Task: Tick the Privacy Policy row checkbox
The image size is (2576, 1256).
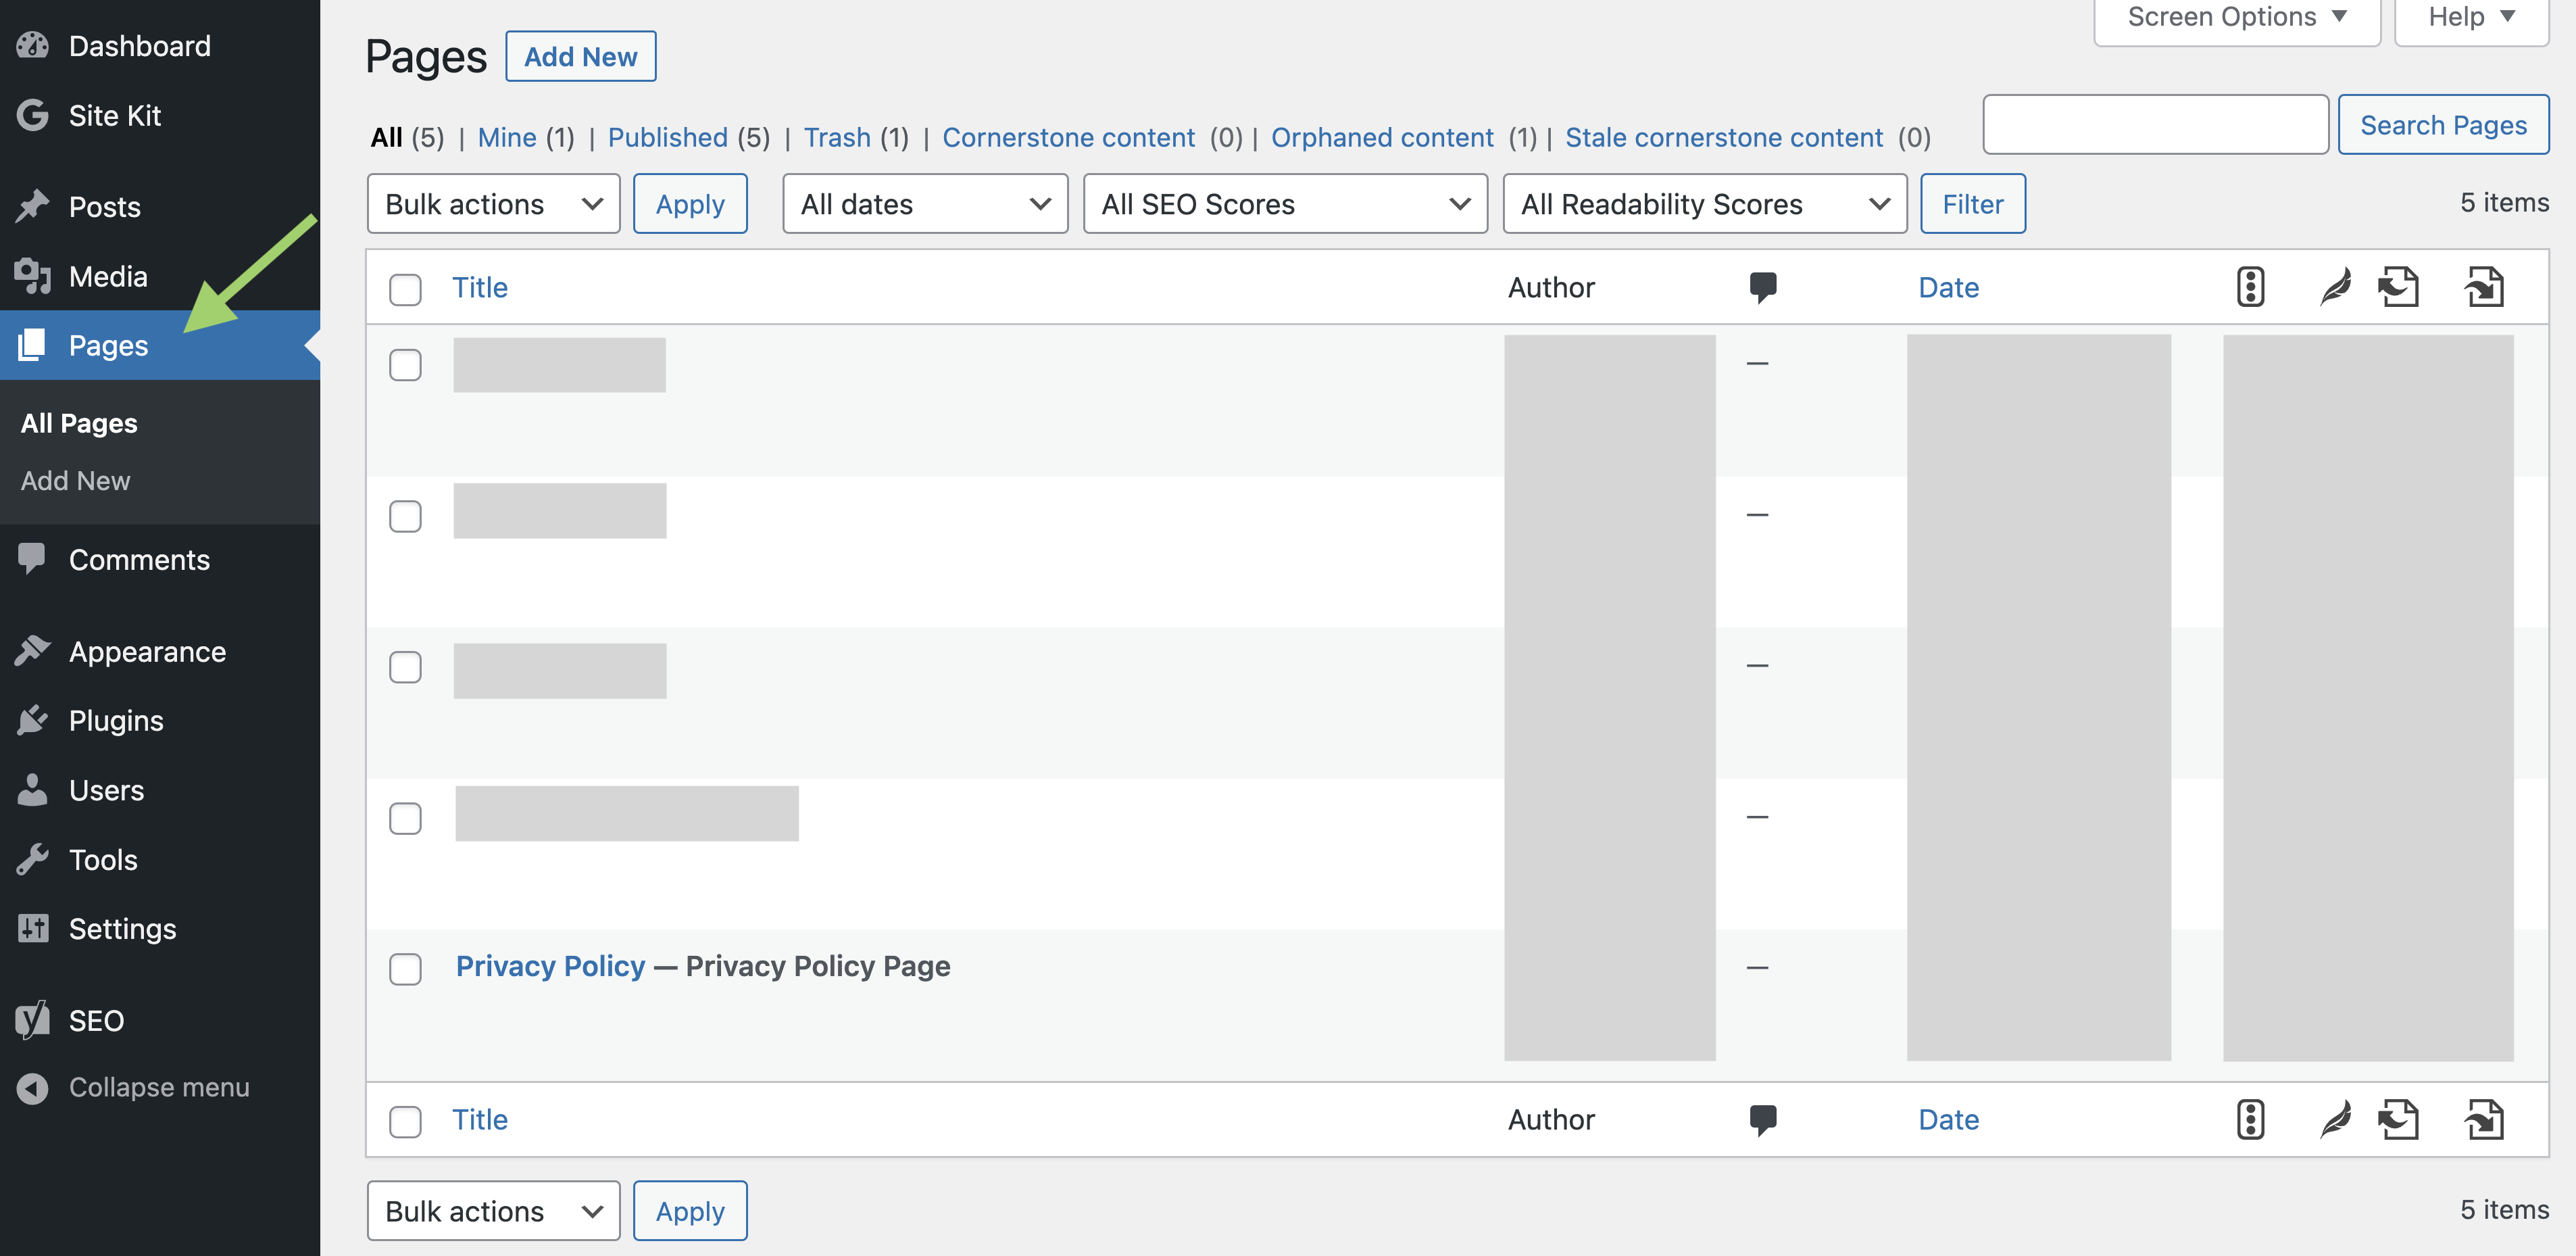Action: (x=405, y=968)
